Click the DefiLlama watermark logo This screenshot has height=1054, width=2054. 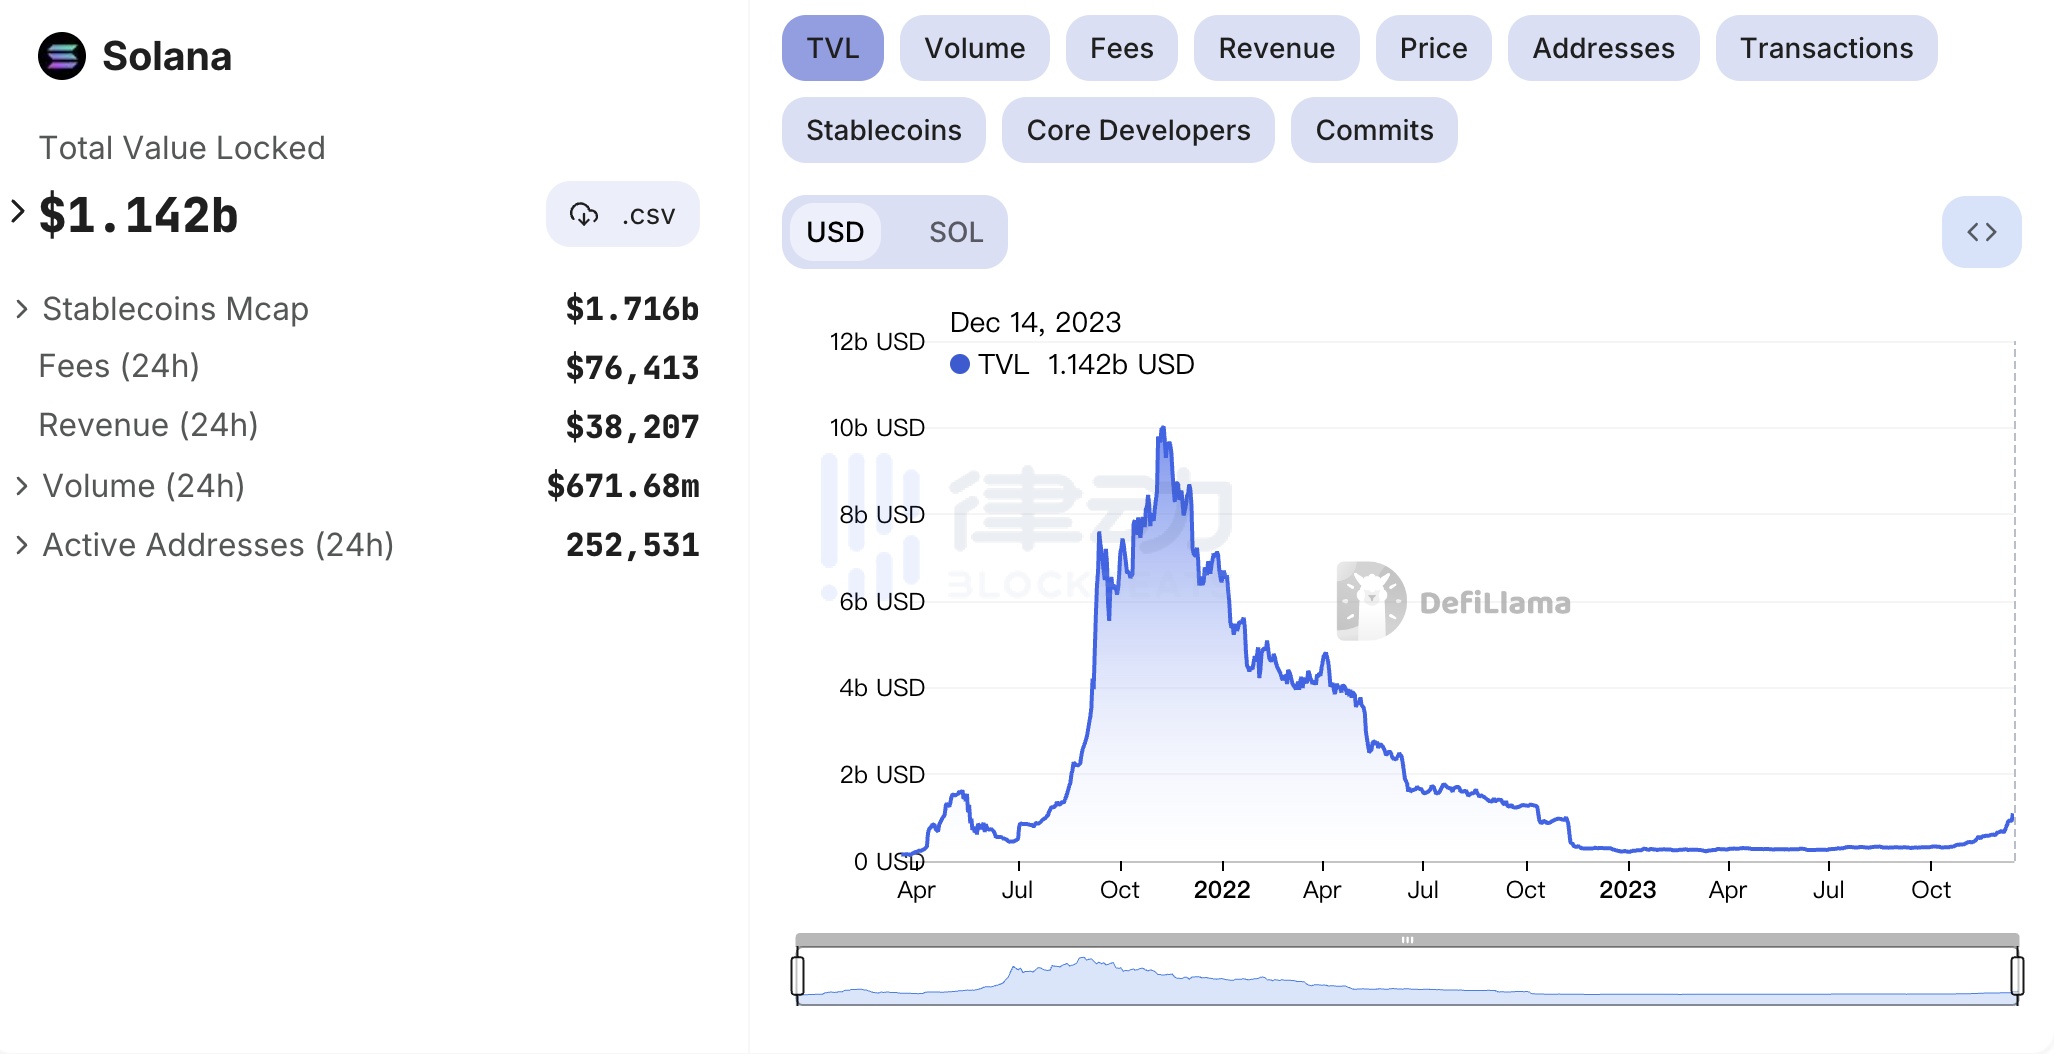[1372, 601]
